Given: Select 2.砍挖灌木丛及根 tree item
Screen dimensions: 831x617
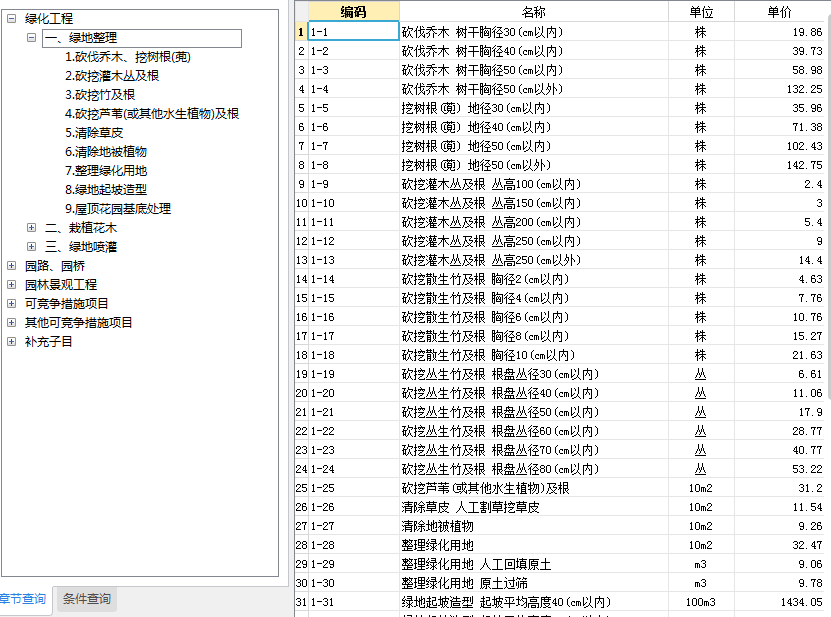Looking at the screenshot, I should point(112,76).
